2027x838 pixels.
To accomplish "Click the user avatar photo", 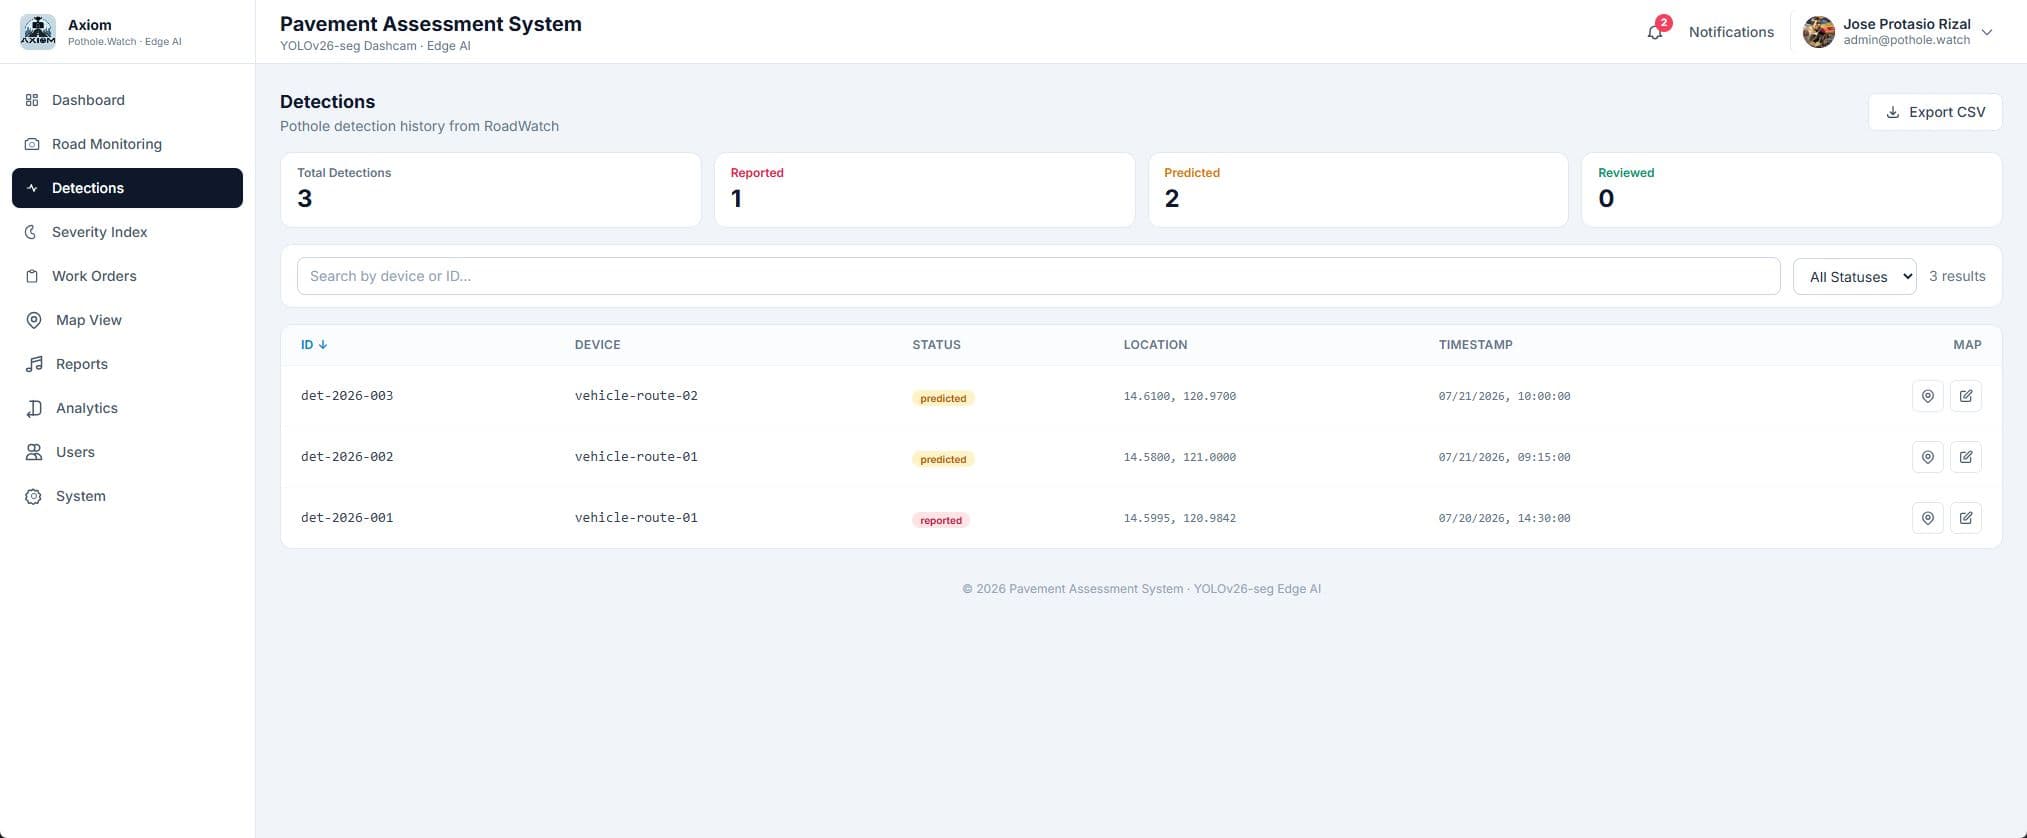I will click(x=1819, y=32).
